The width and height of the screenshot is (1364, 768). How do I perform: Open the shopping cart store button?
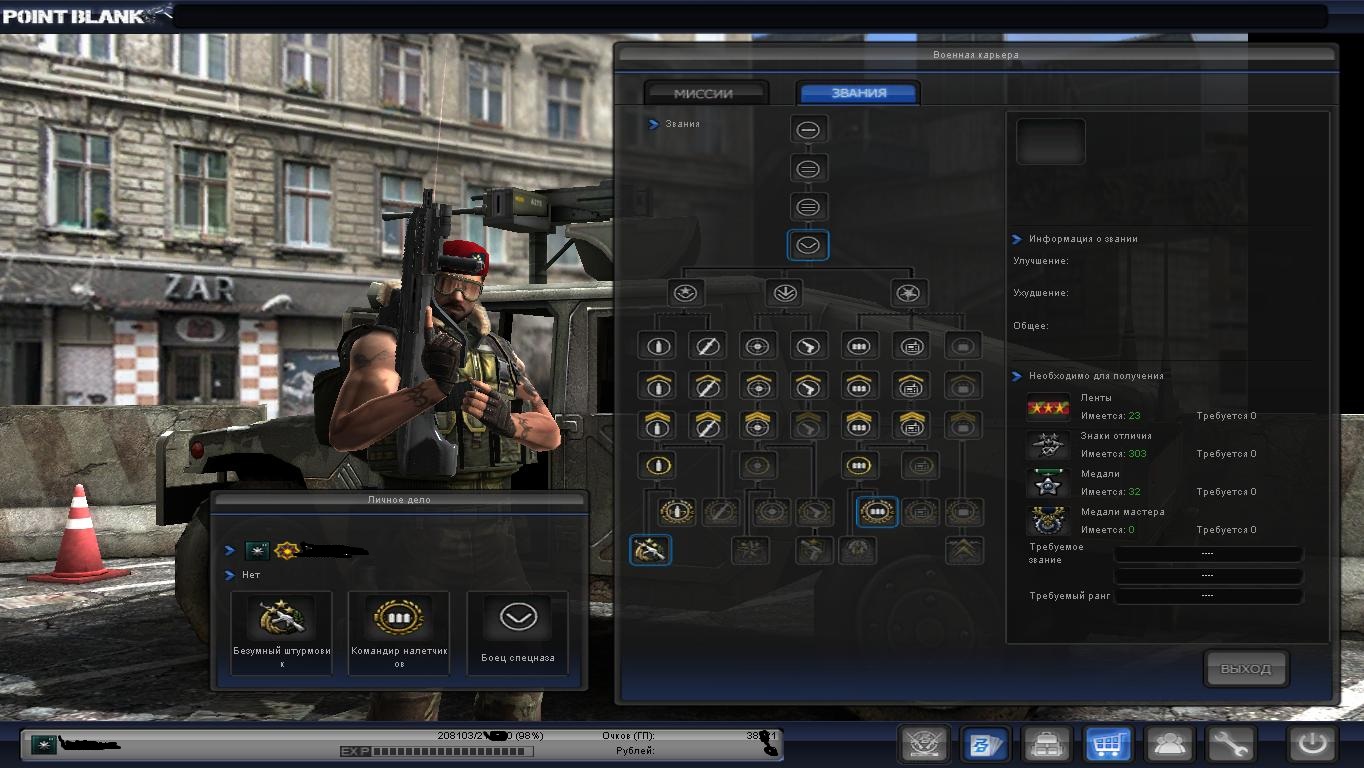[x=1109, y=744]
